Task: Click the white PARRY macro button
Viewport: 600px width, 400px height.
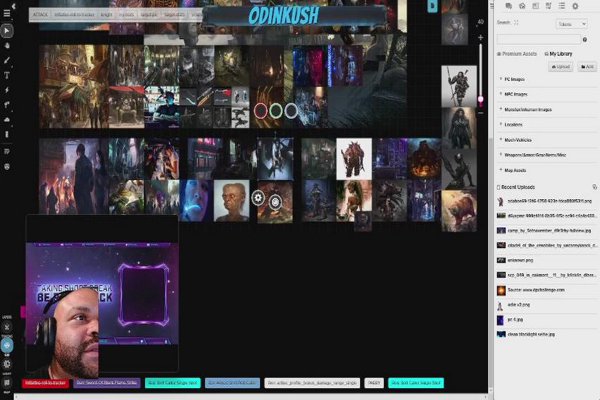Action: [374, 383]
